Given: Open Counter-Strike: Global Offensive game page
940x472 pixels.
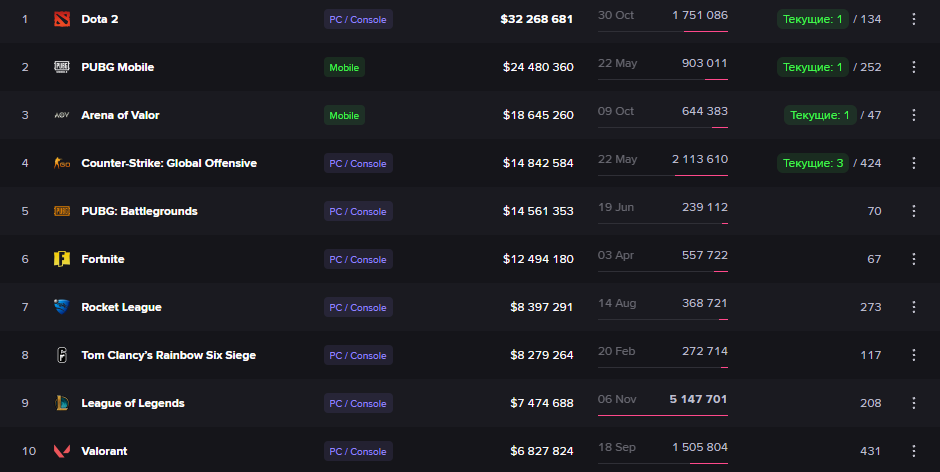Looking at the screenshot, I should click(169, 163).
